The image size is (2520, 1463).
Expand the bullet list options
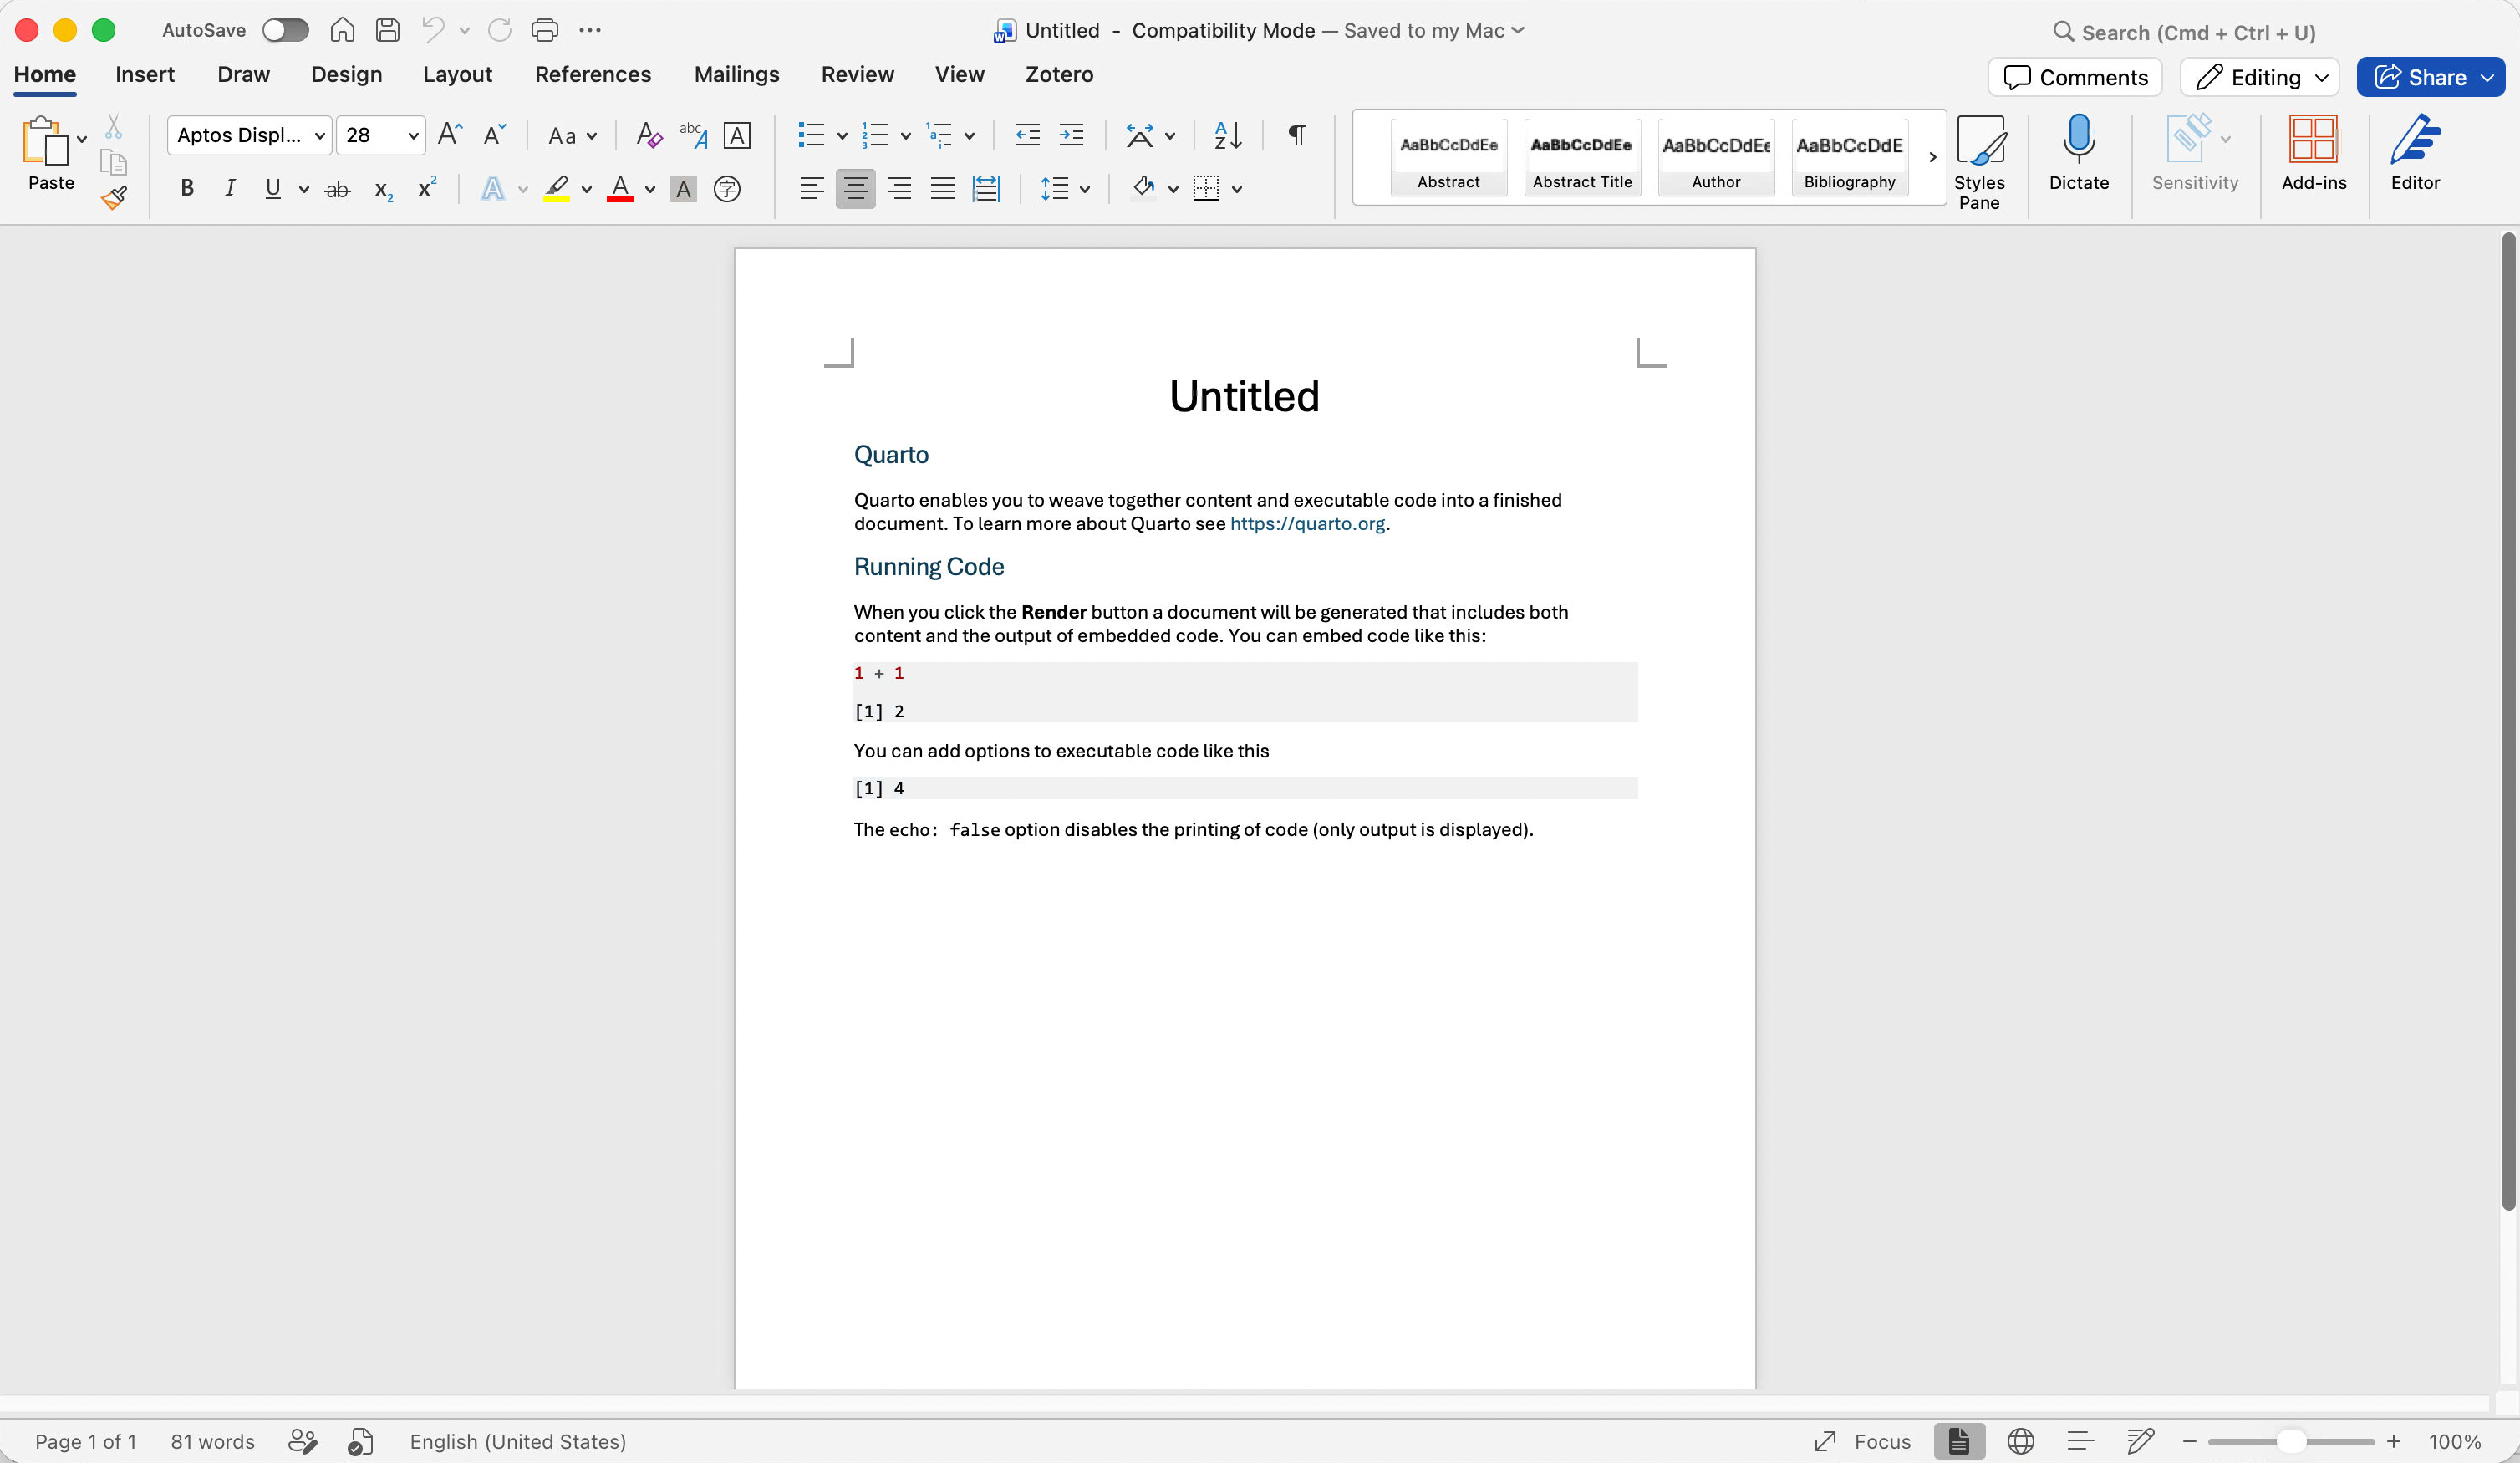pyautogui.click(x=842, y=136)
